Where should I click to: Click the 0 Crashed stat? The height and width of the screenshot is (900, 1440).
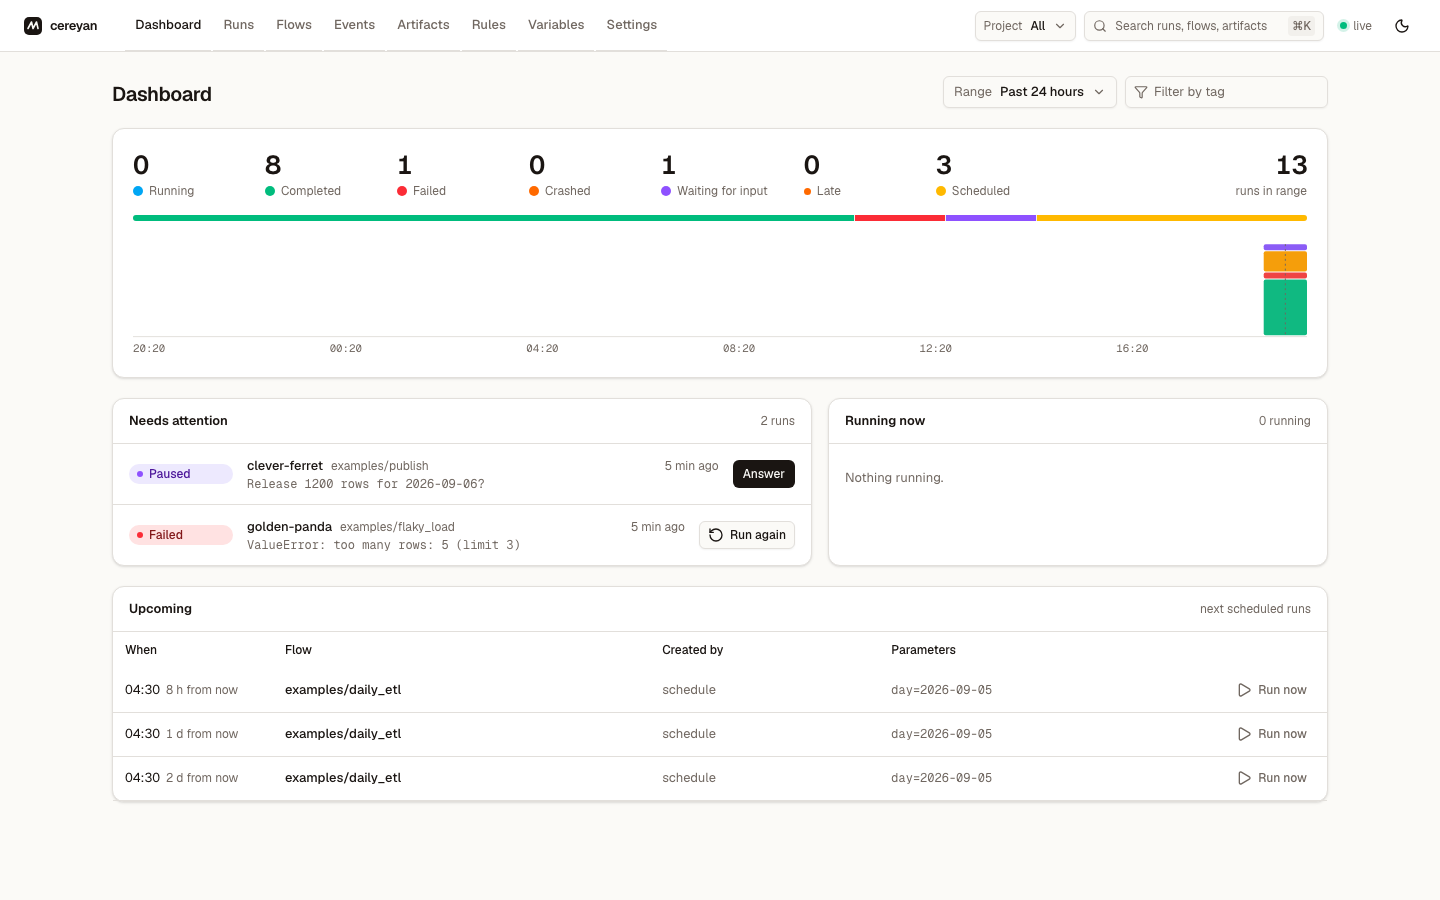tap(560, 174)
